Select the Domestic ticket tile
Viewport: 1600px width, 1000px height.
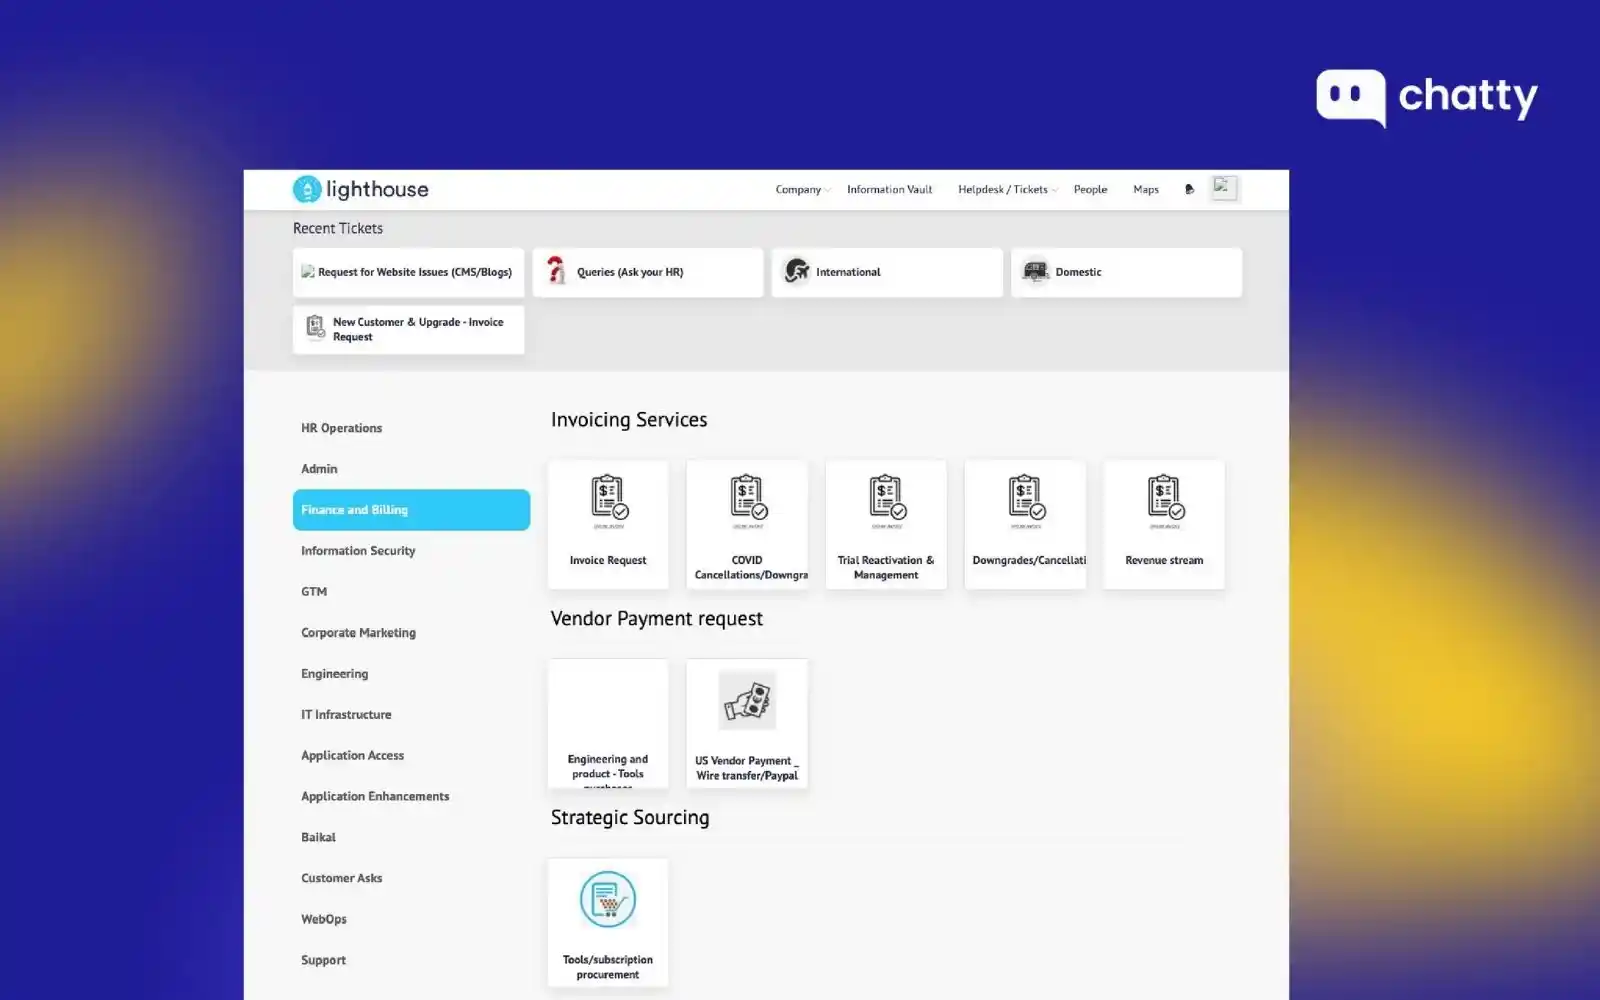(x=1126, y=271)
